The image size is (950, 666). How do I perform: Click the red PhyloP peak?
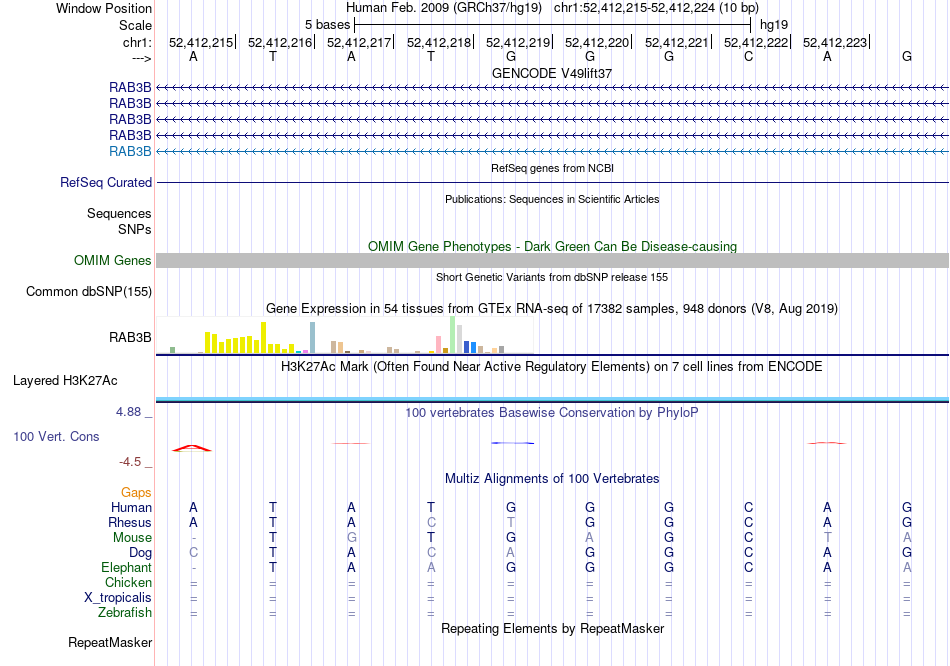tap(192, 448)
